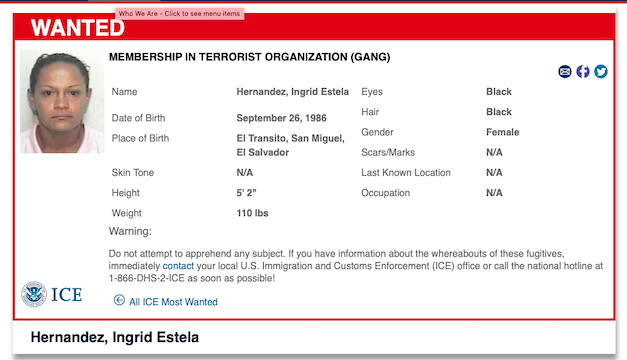Open the All ICE Most Wanted link
627x360 pixels.
point(173,302)
